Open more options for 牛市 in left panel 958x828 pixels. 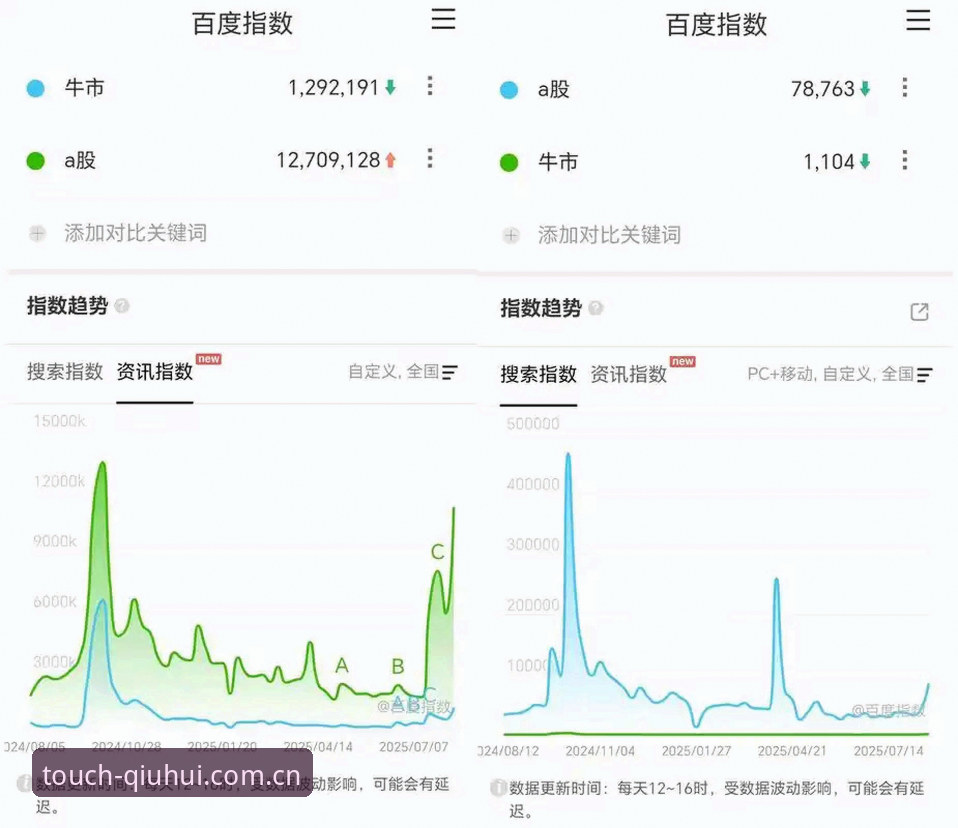click(430, 86)
